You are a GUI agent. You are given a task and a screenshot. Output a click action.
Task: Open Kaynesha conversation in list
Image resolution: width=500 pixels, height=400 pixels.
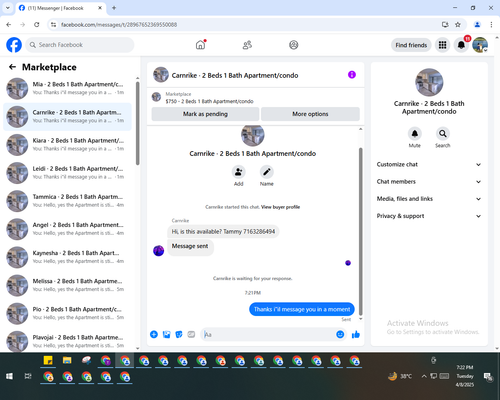tap(67, 257)
